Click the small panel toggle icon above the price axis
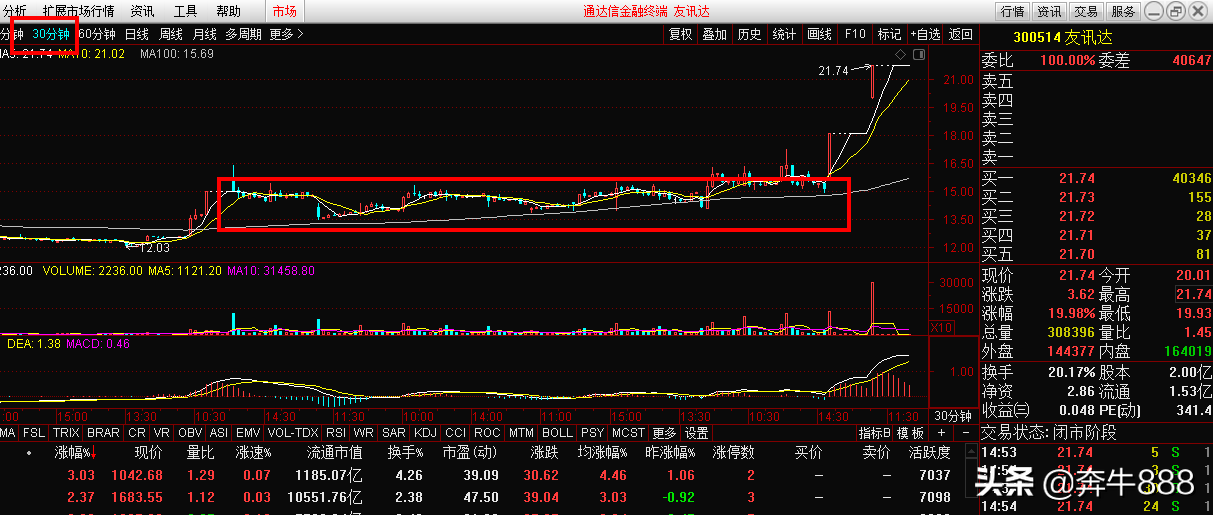Viewport: 1213px width, 515px height. coord(917,53)
